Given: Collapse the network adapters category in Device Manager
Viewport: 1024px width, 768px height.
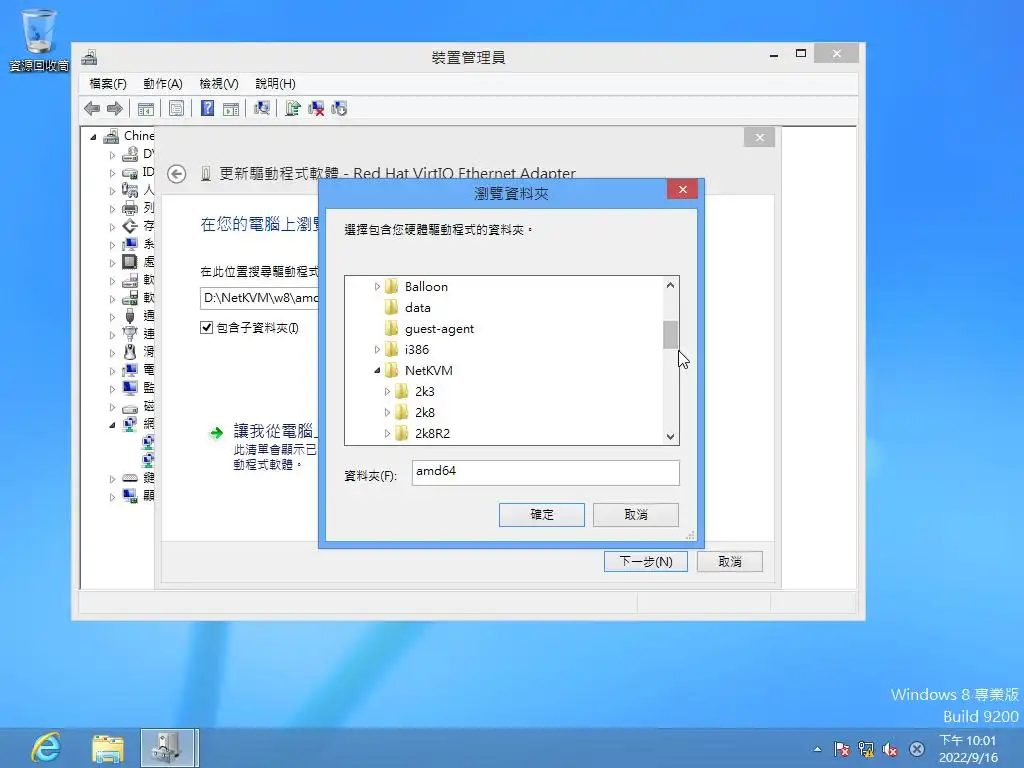Looking at the screenshot, I should coord(112,424).
